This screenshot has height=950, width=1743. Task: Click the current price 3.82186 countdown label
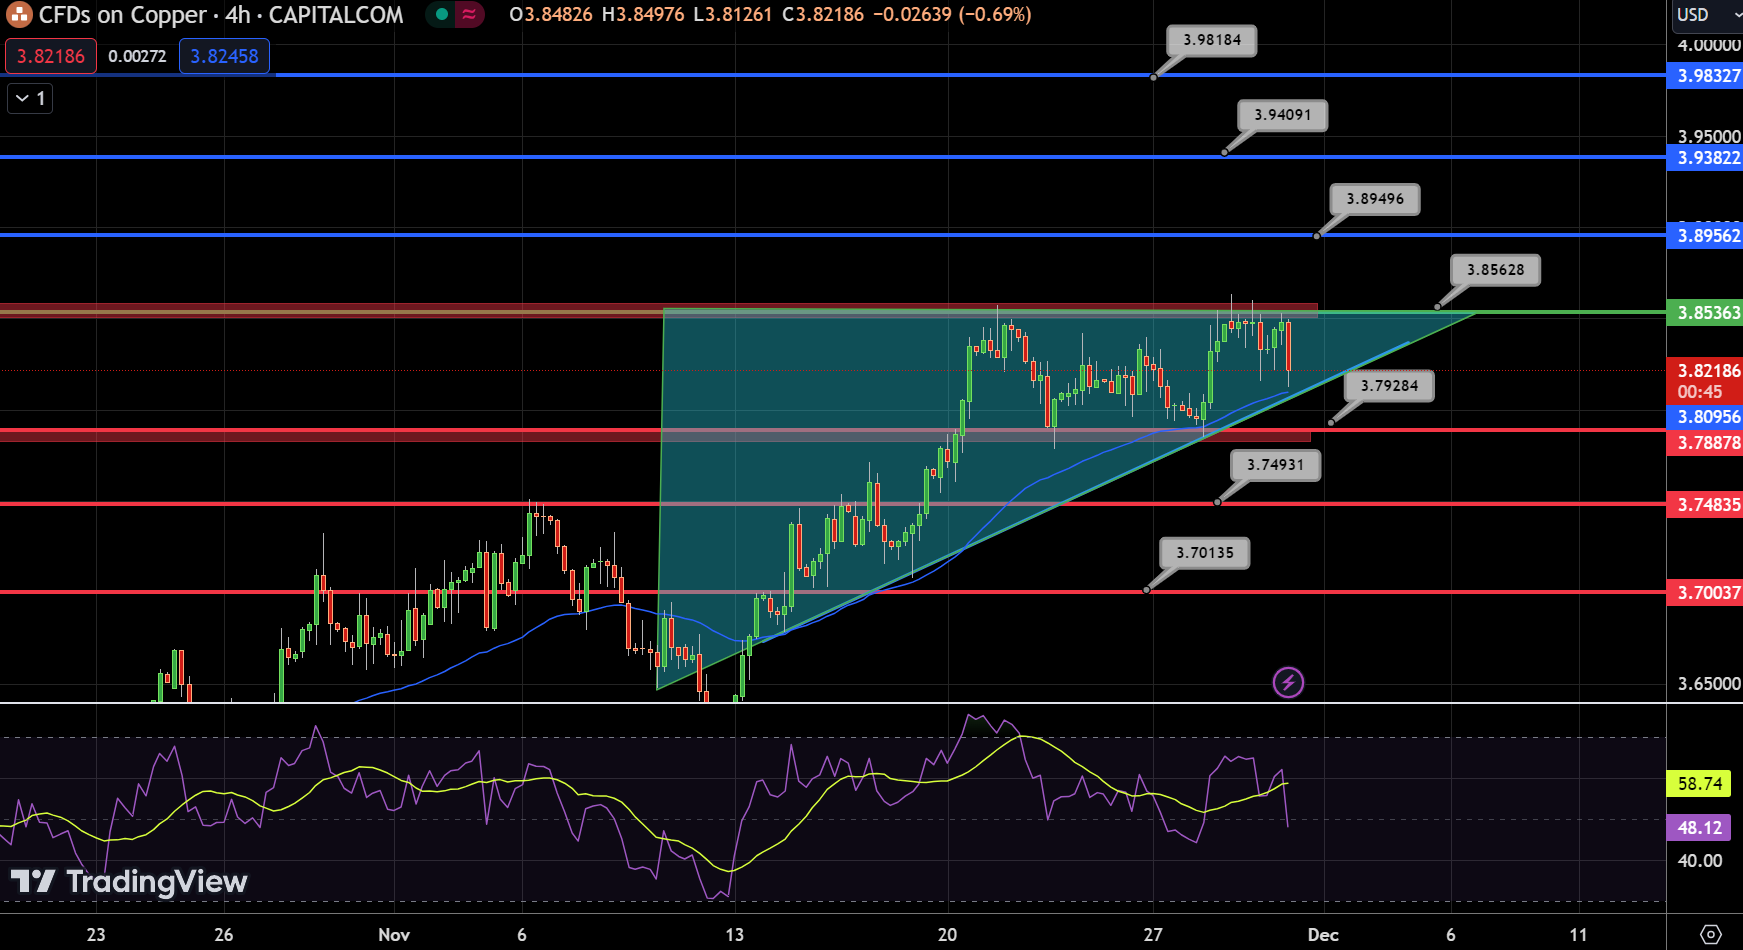click(1706, 381)
